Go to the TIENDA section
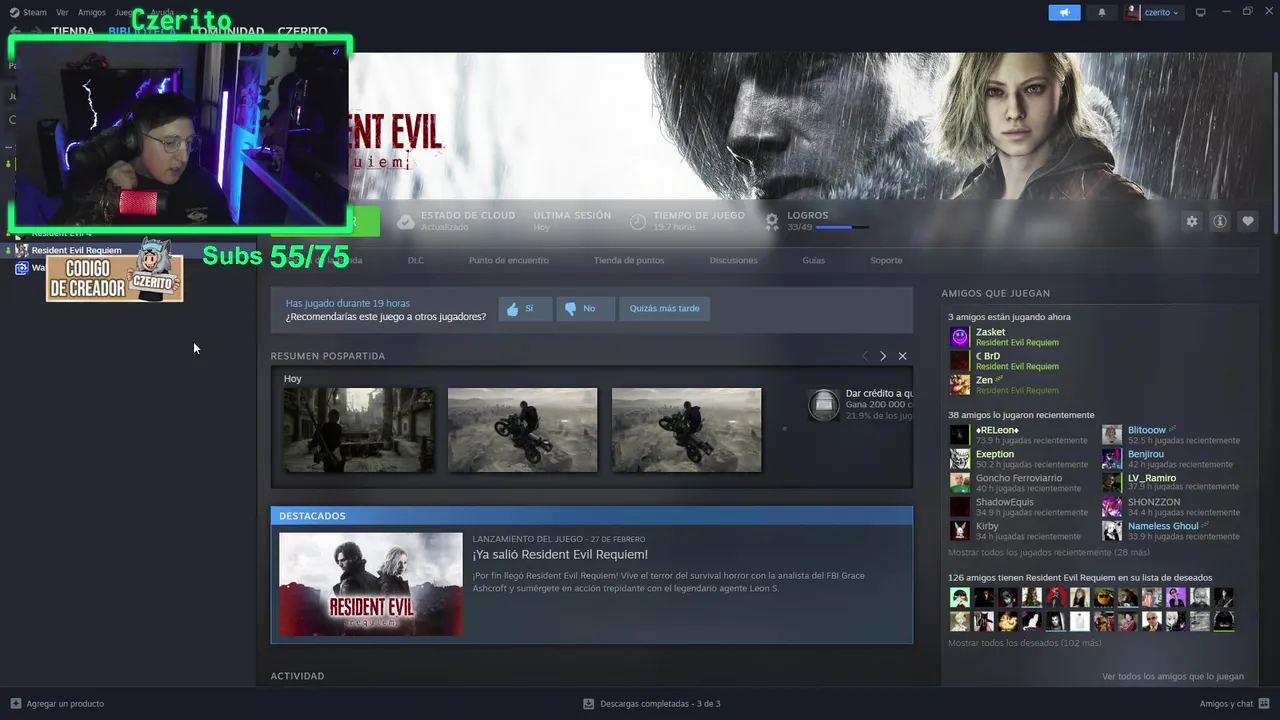 click(73, 32)
